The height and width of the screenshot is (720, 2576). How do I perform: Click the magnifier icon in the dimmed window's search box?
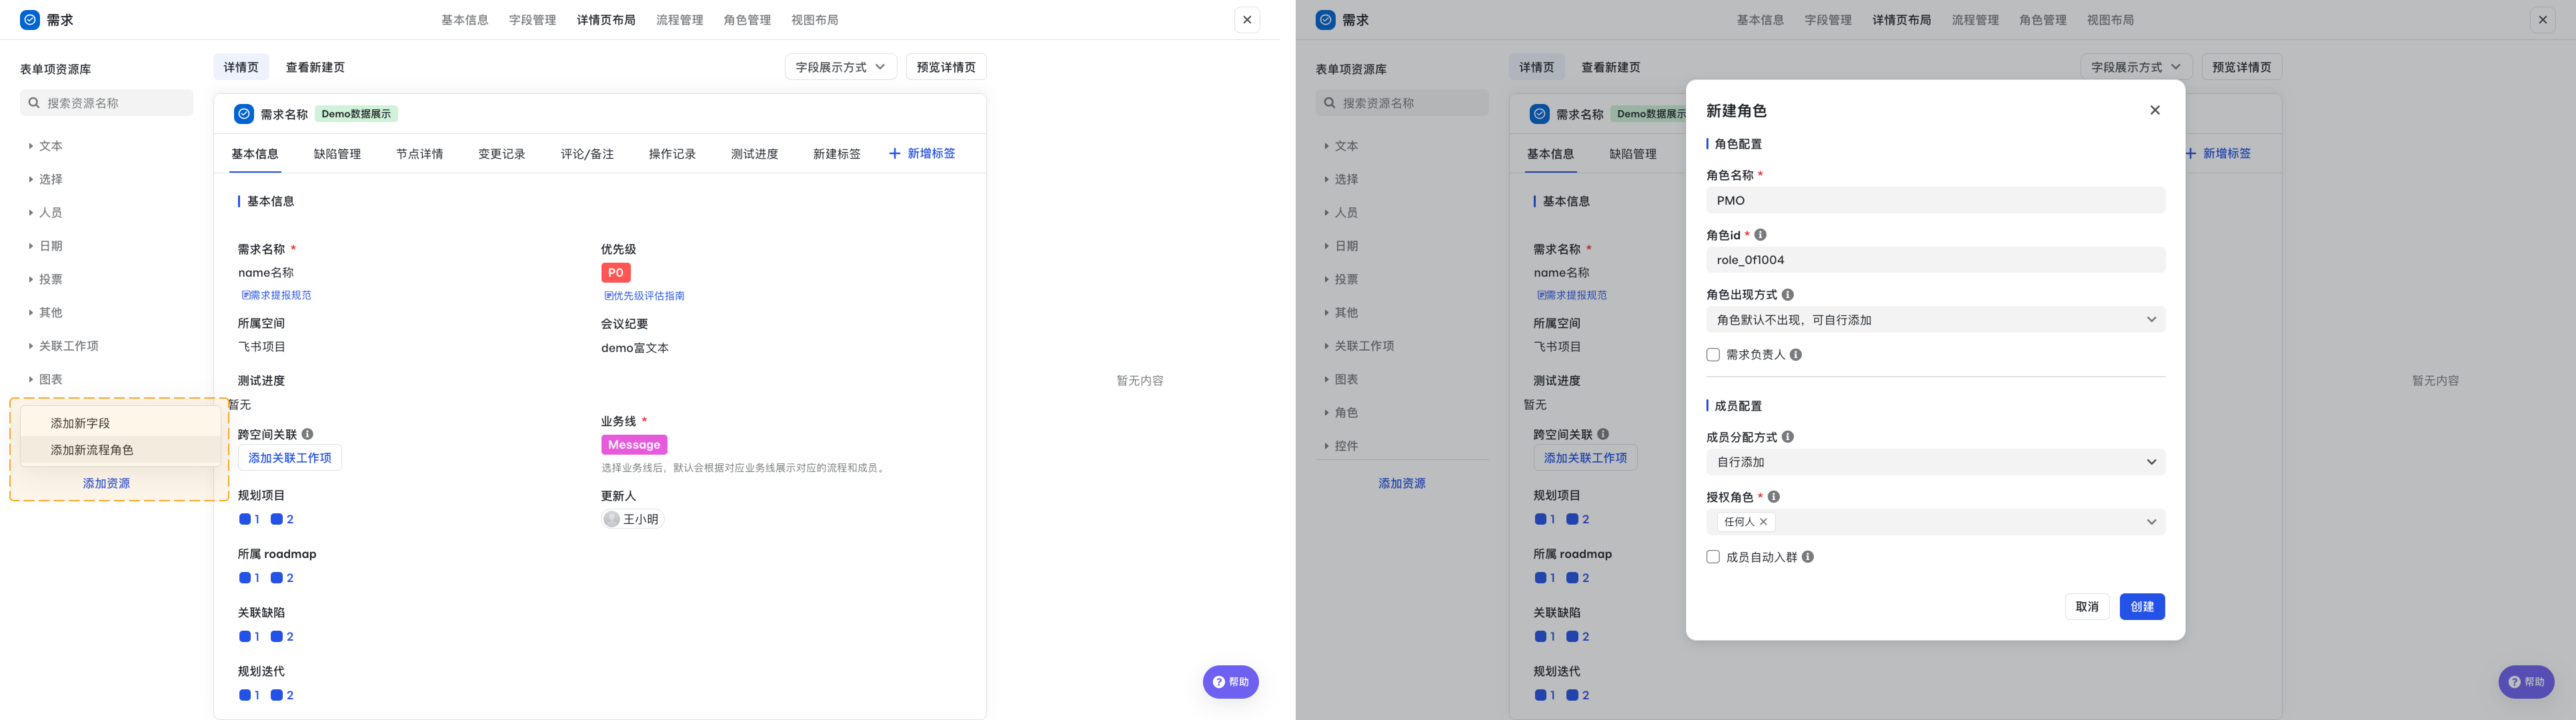coord(1330,103)
